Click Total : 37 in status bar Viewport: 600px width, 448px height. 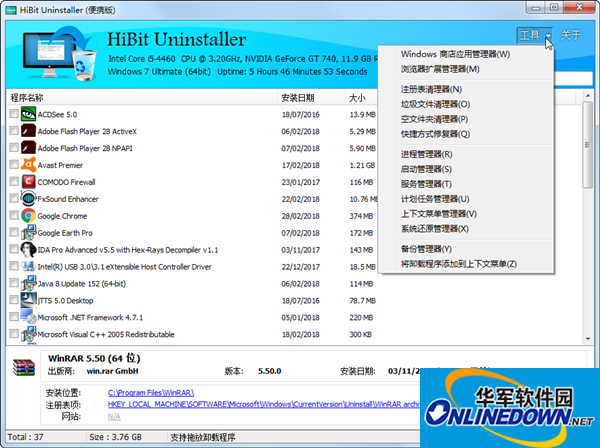[25, 437]
